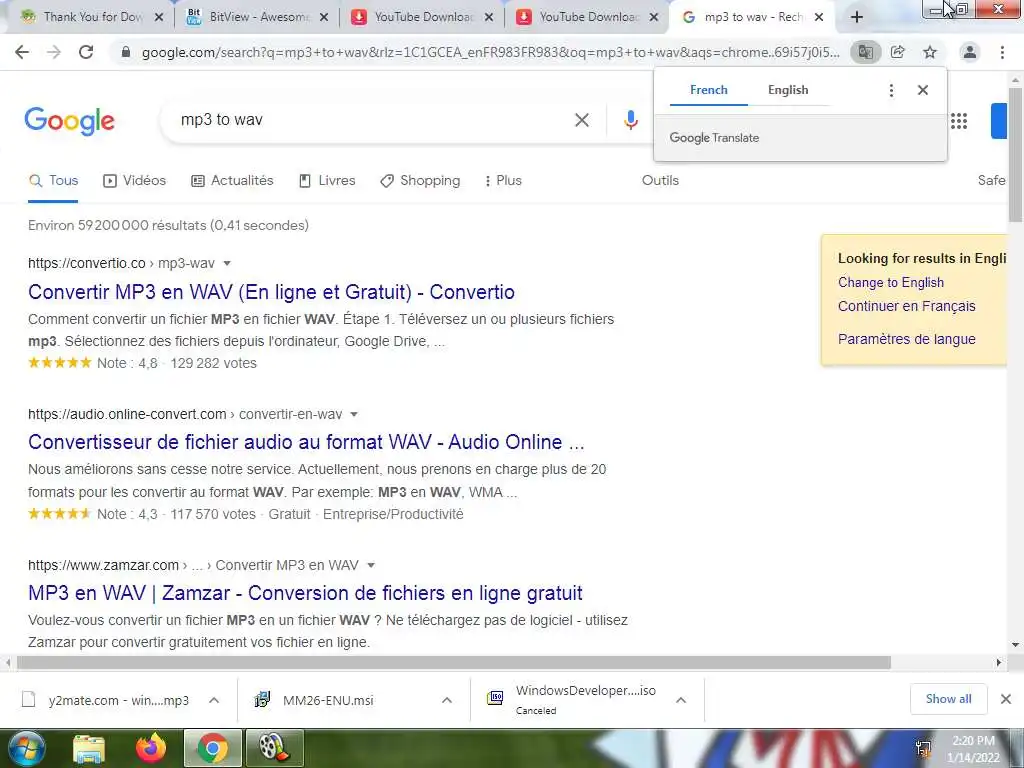
Task: Expand options arrow beside audio.online-convert.com URL
Action: tap(354, 415)
